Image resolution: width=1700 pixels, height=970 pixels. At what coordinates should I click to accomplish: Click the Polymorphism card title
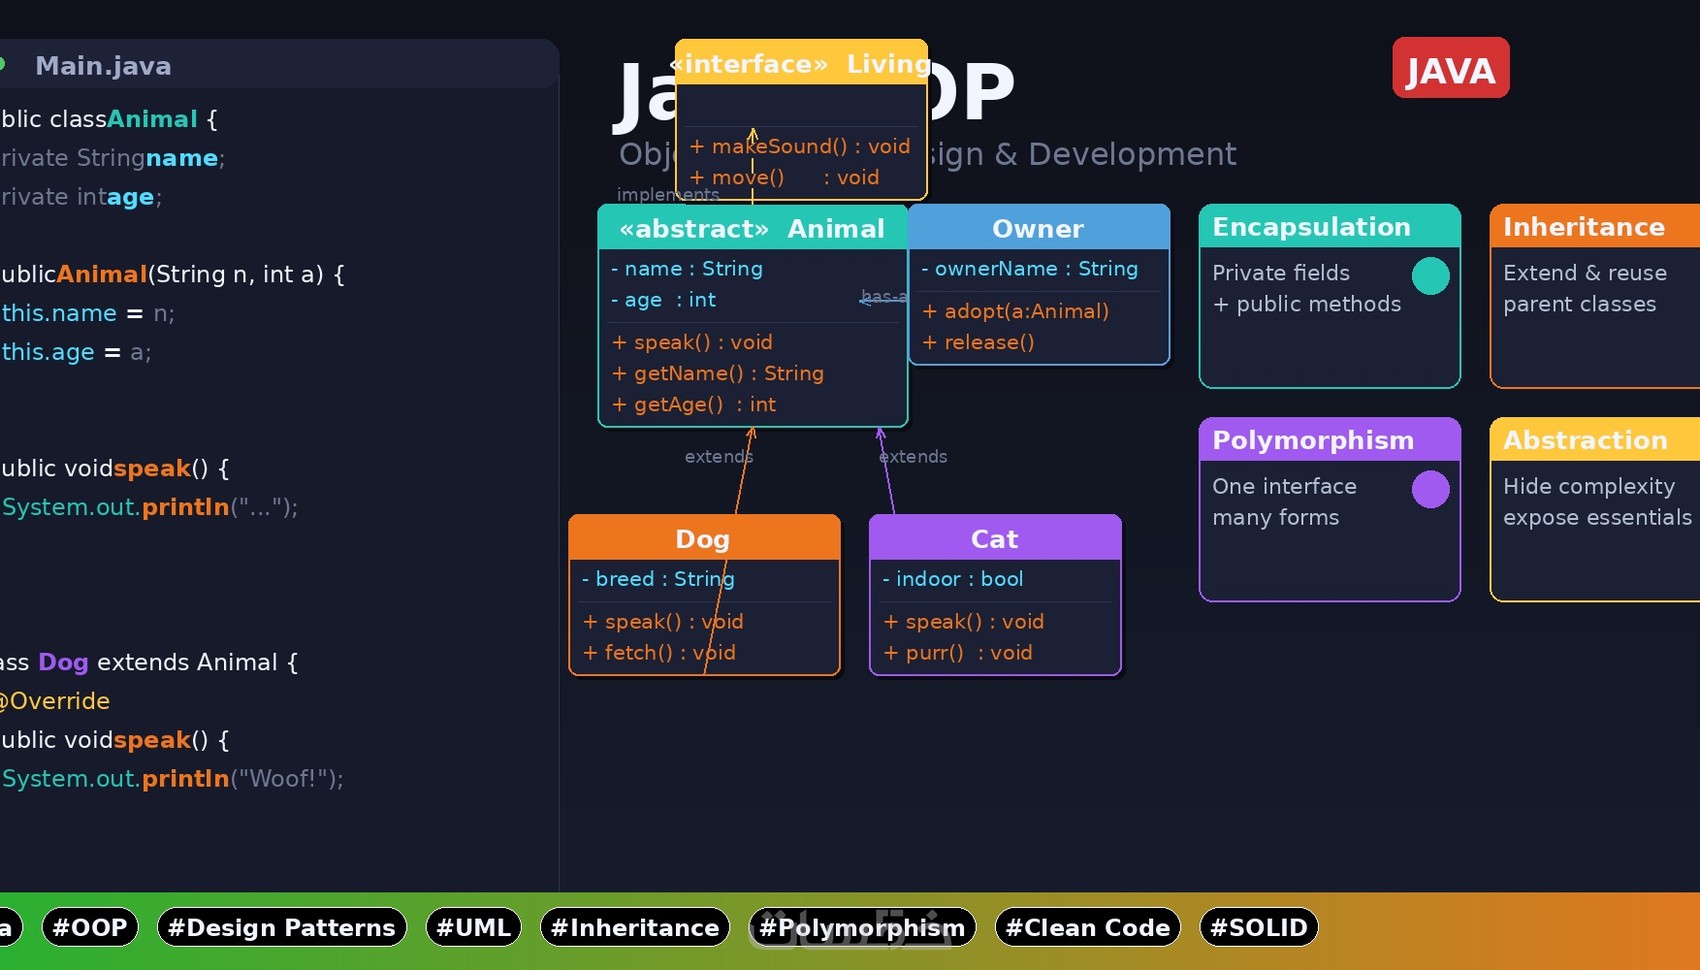1313,440
